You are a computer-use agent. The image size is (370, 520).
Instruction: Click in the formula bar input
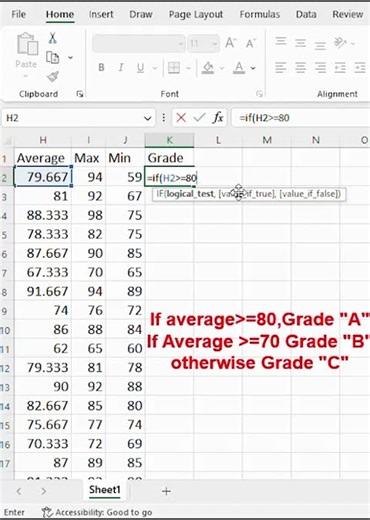click(301, 118)
